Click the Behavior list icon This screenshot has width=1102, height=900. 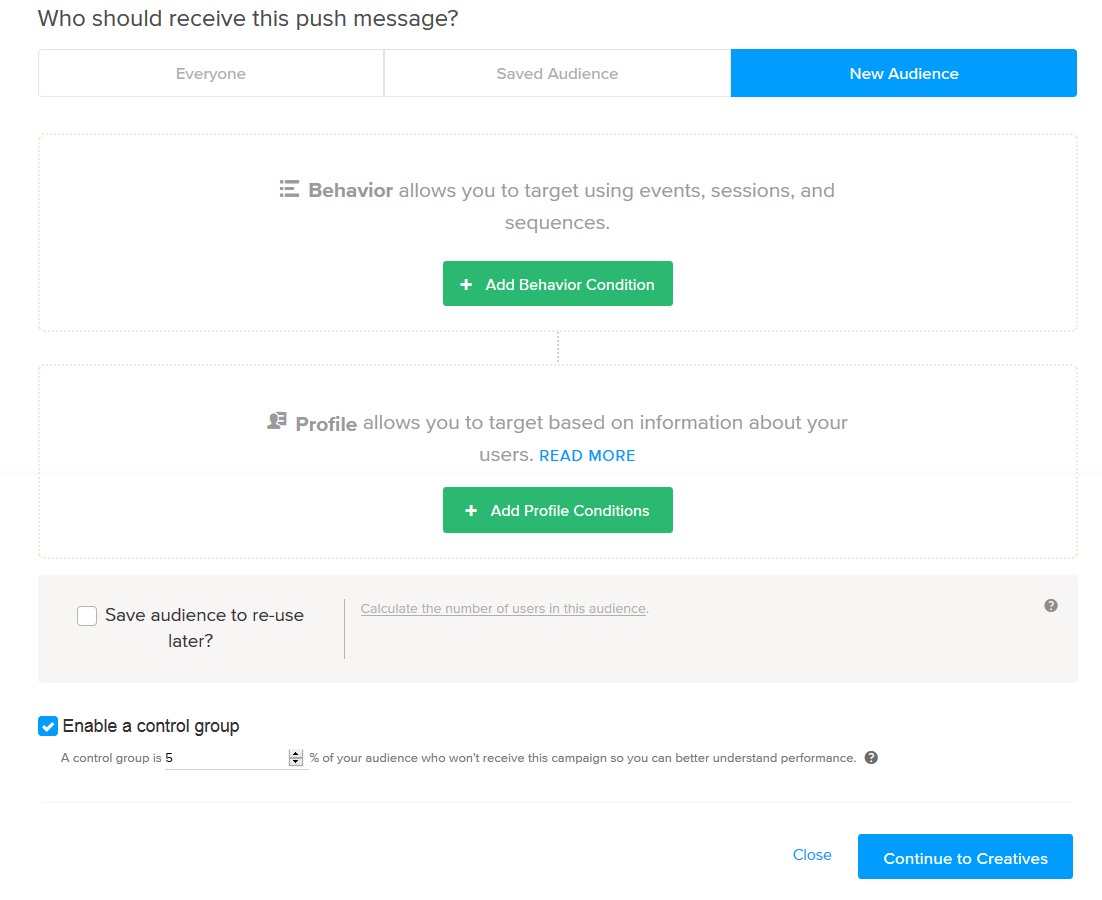click(x=289, y=189)
